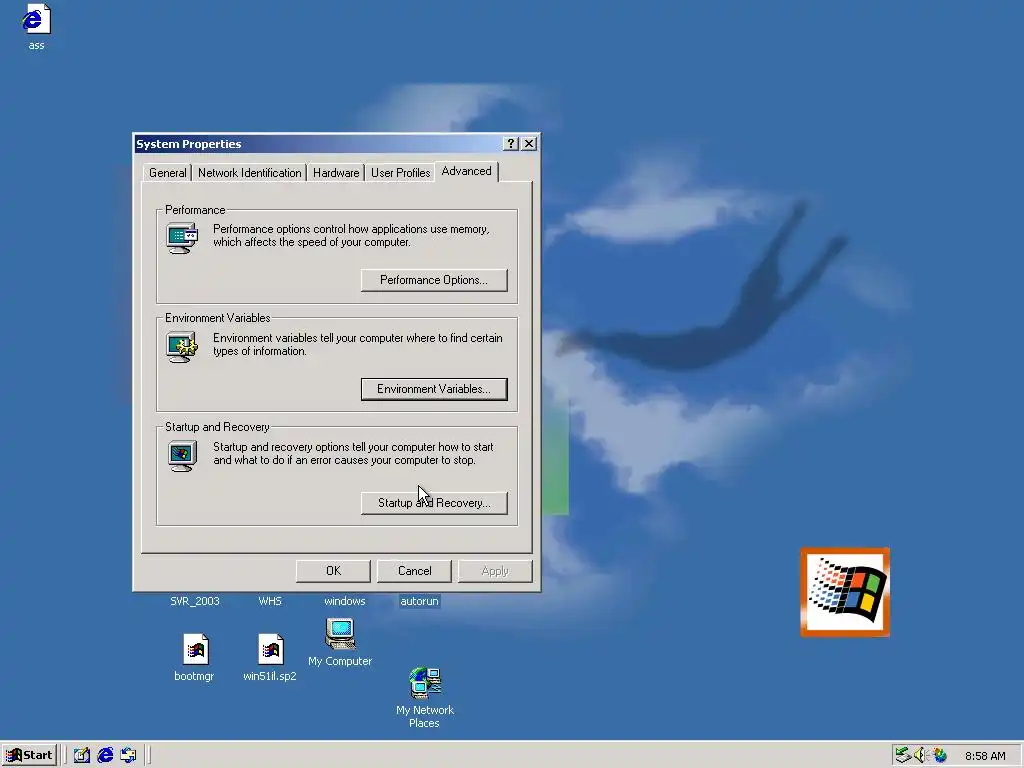Click the Windows logo image on desktop

(845, 592)
